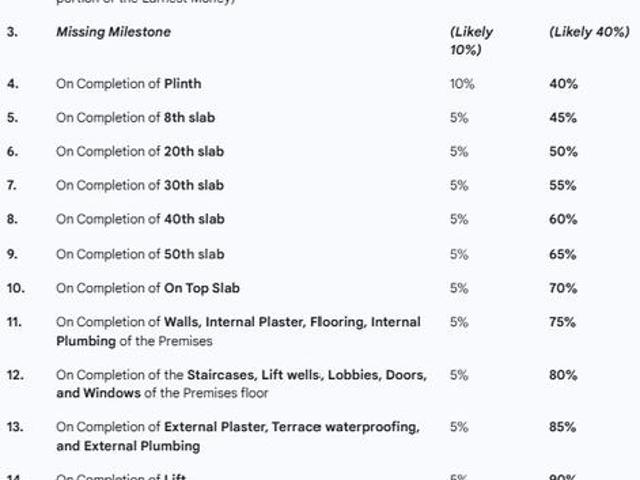The image size is (640, 480).
Task: Click the "(Likely 40%)" bold cell
Action: click(589, 32)
